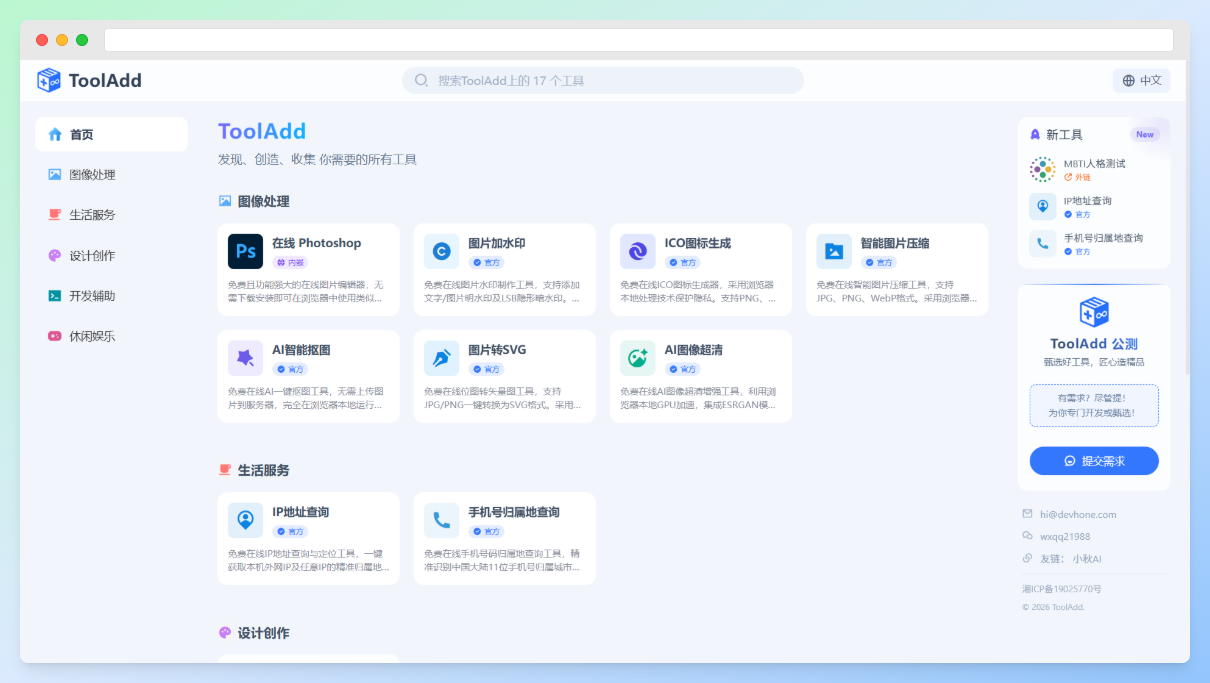Click the hi@devhone.com email link
Image resolution: width=1210 pixels, height=683 pixels.
(1077, 515)
